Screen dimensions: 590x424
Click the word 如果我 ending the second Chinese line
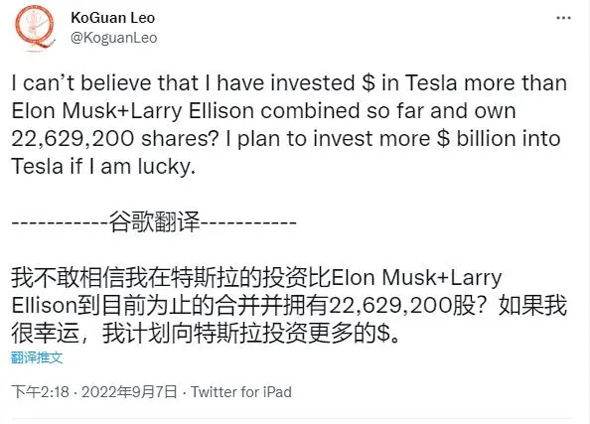click(x=532, y=306)
